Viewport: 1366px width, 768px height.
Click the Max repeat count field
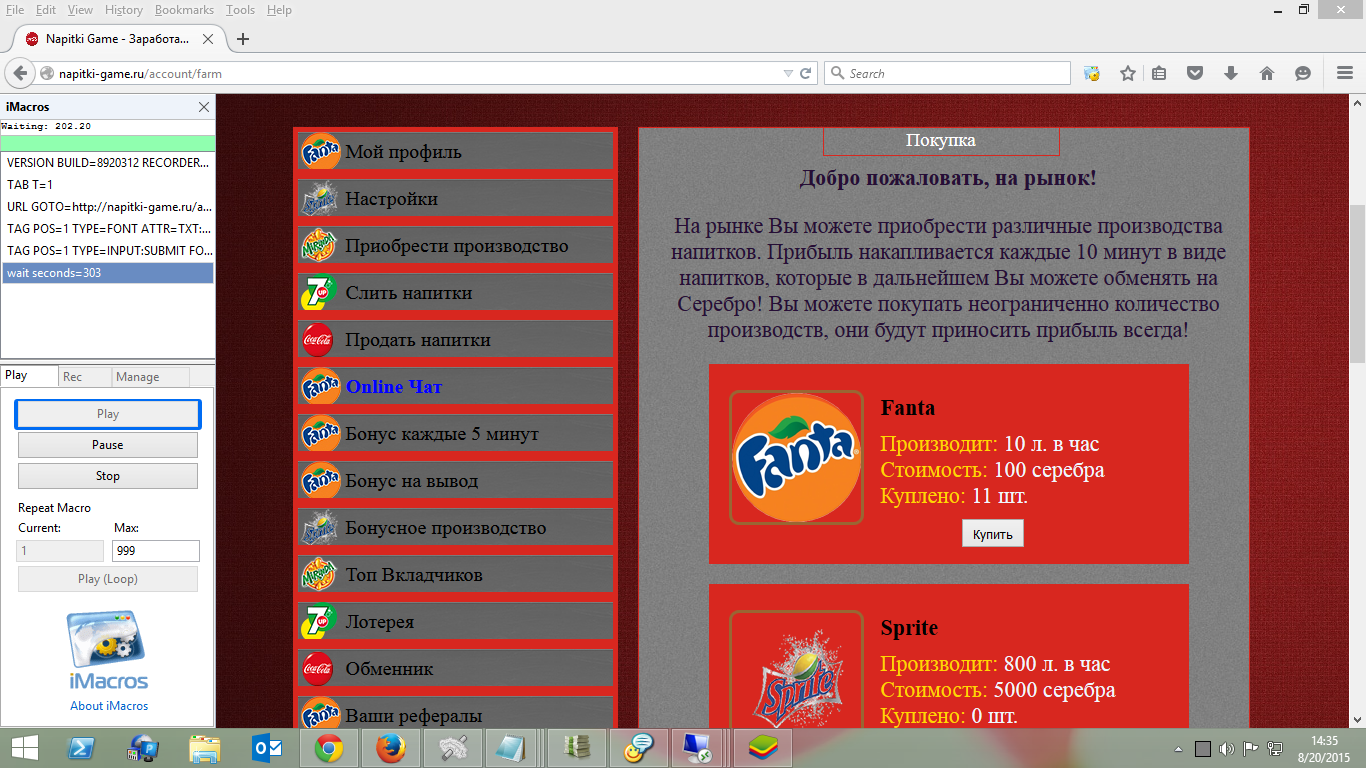tap(156, 551)
